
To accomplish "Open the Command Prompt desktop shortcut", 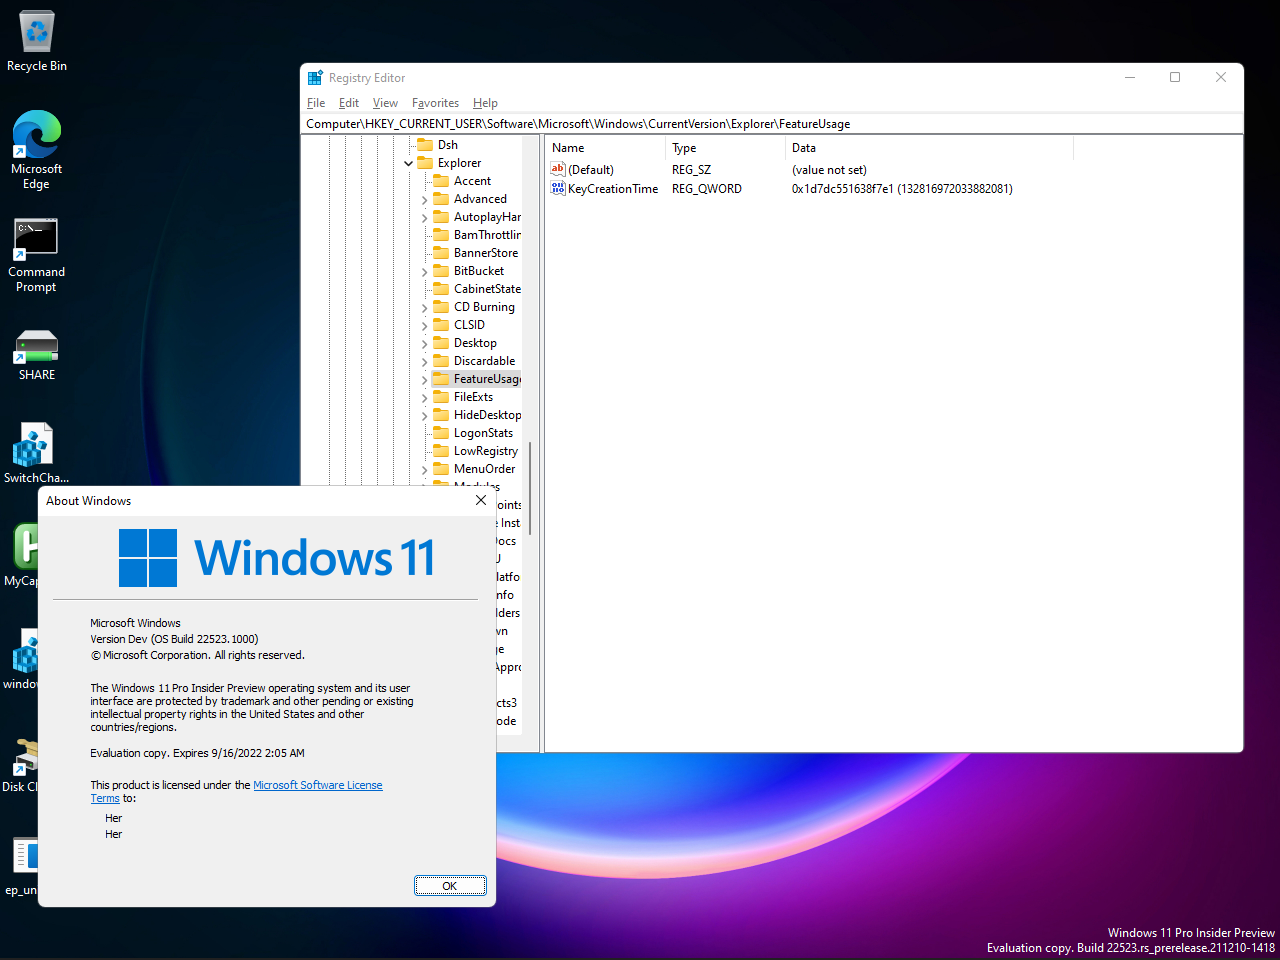I will tap(37, 256).
